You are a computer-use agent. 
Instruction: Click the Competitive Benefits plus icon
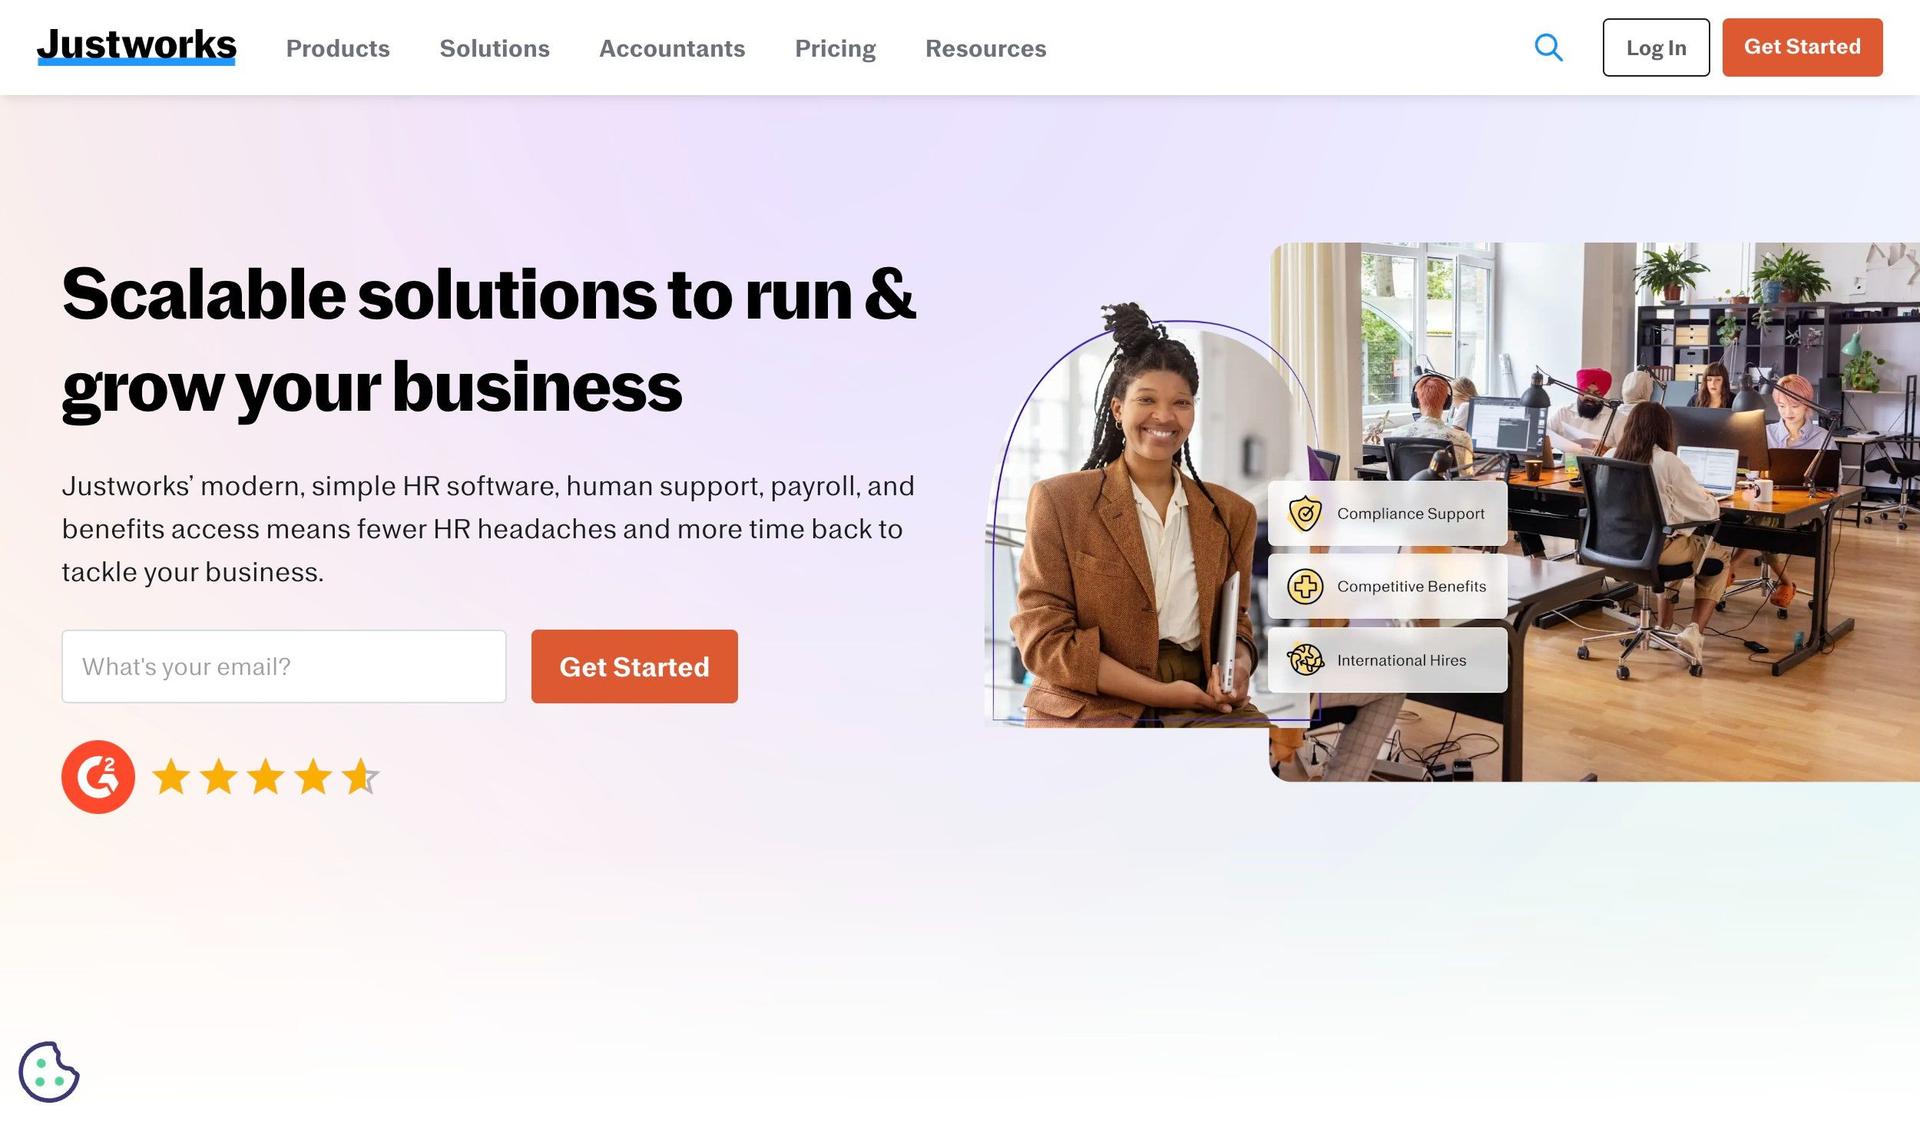(x=1305, y=586)
